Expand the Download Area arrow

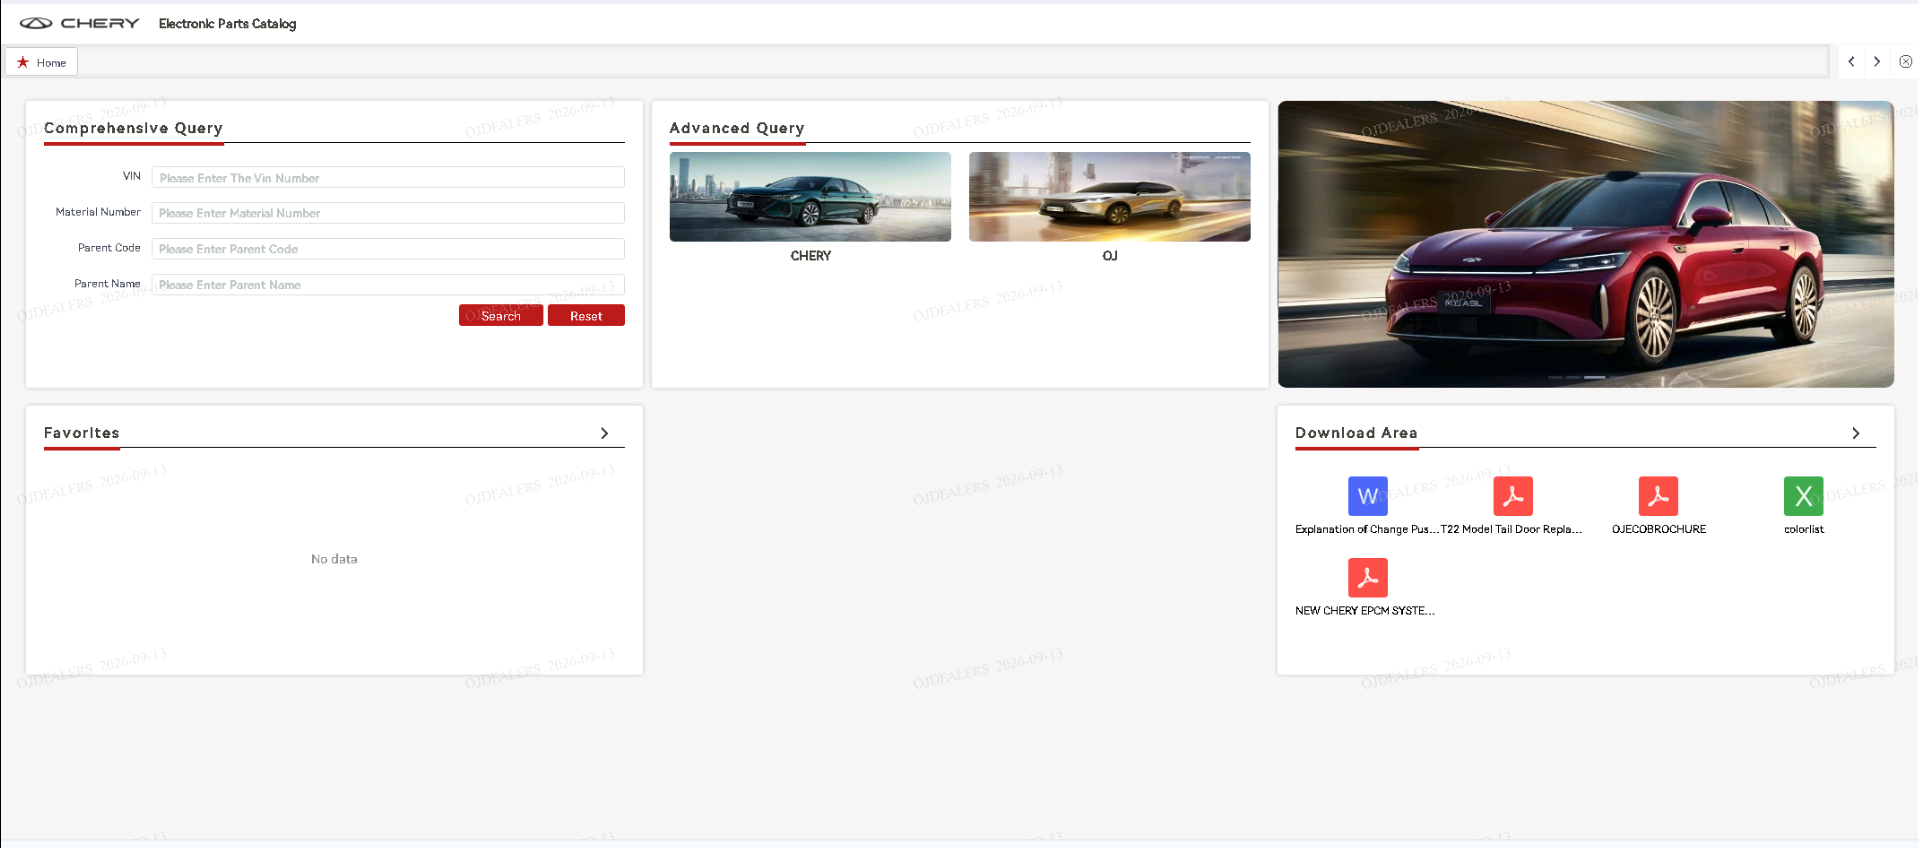(1855, 433)
